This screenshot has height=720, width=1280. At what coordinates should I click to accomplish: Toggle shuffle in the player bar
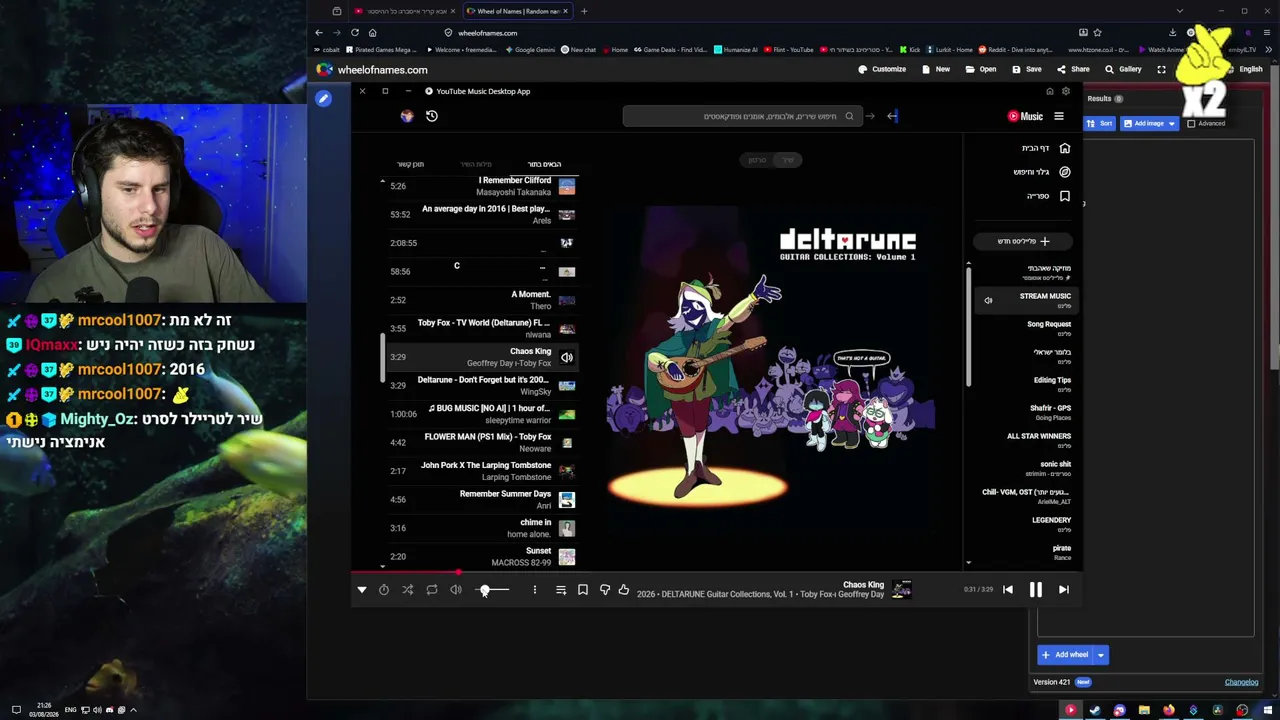[x=408, y=590]
